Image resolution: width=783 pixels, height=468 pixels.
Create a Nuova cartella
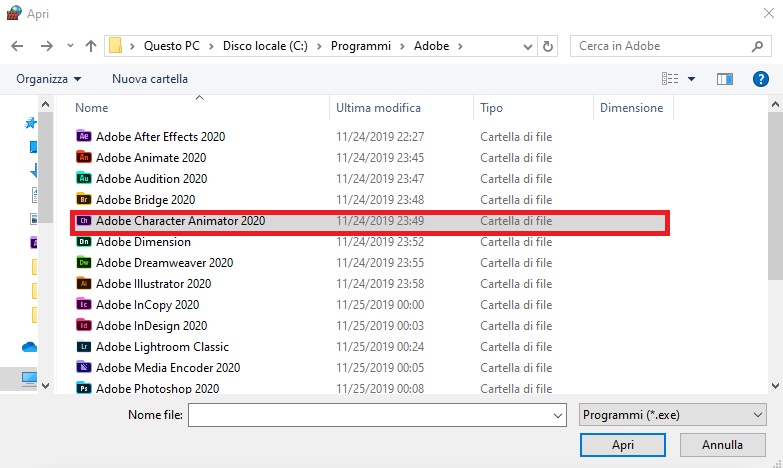(x=150, y=79)
